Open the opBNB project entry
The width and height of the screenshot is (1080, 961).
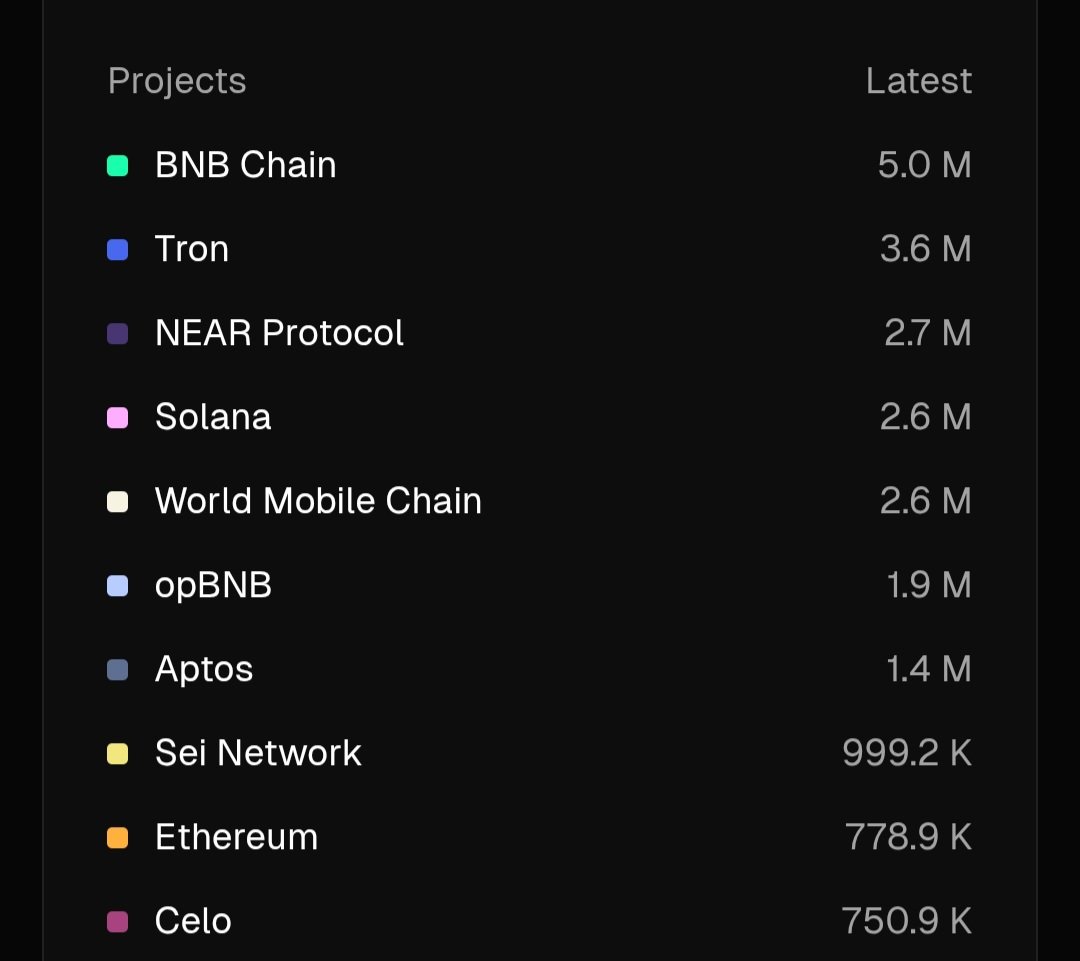tap(213, 585)
